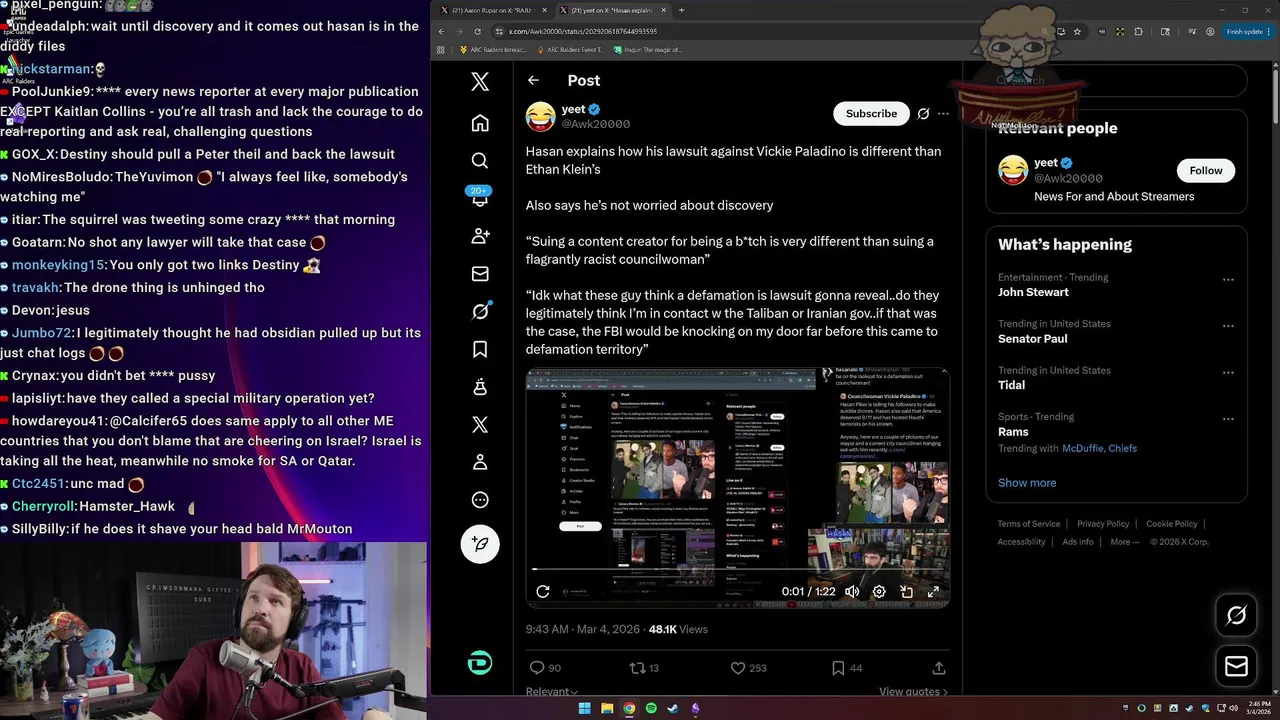The height and width of the screenshot is (720, 1280).
Task: Open the Premium X icon in sidebar
Action: (480, 425)
